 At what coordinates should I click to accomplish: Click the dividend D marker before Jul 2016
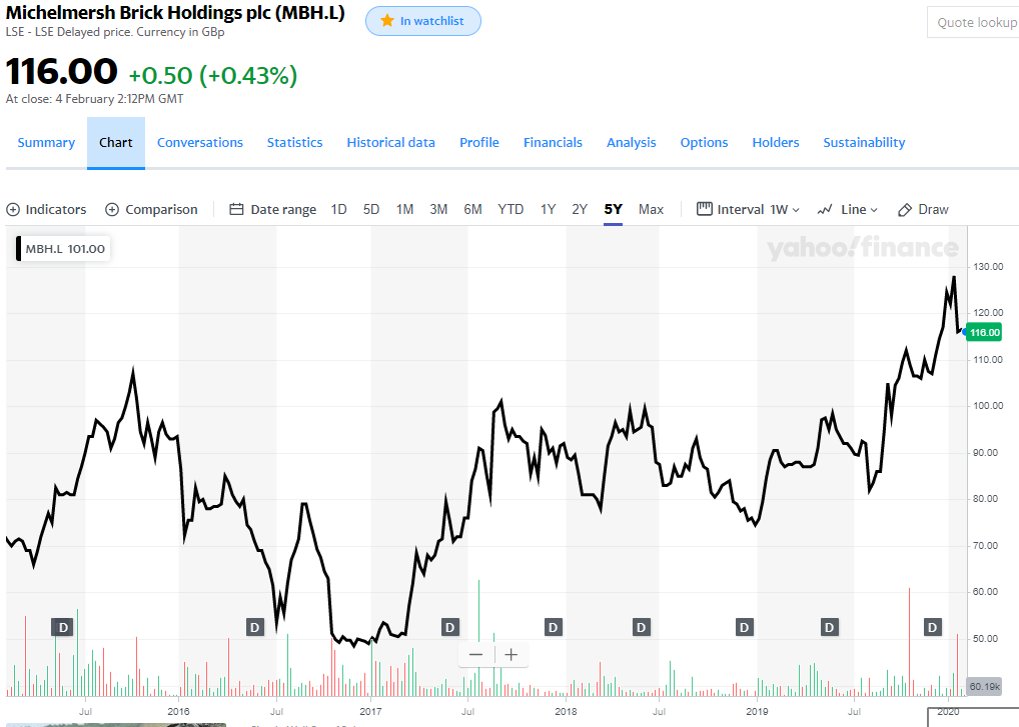255,628
